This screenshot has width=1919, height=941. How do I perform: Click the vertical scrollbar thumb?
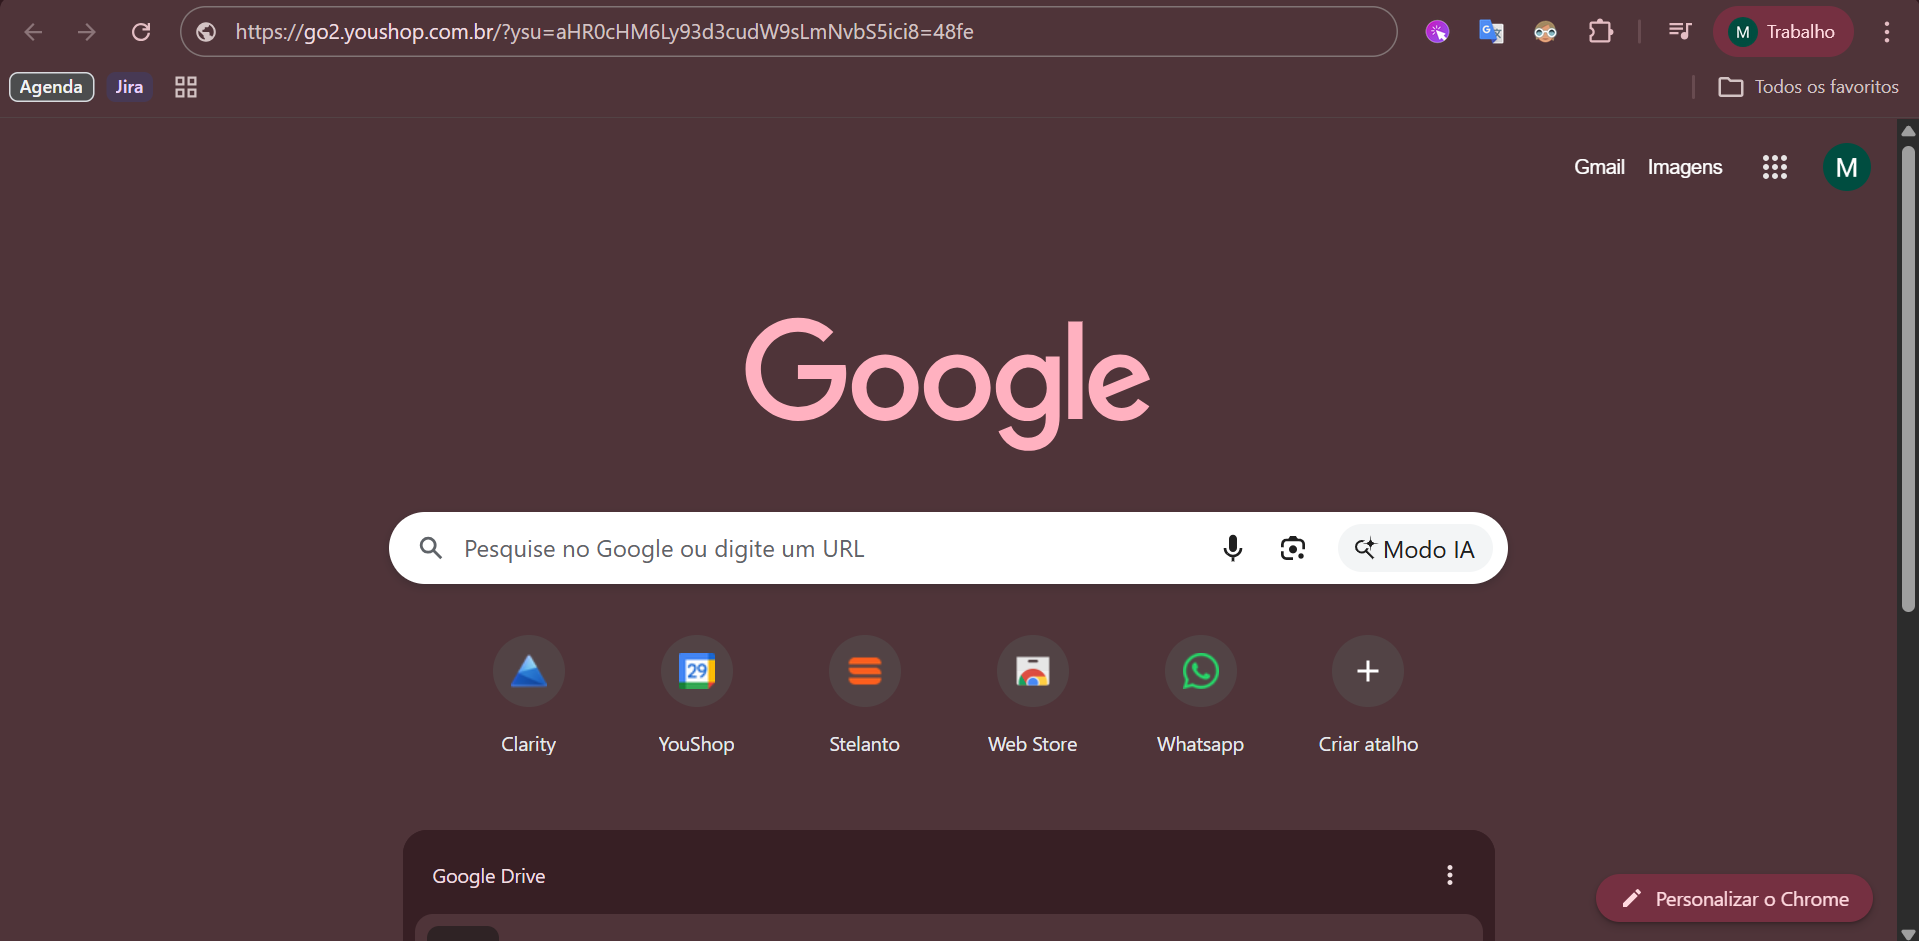[x=1908, y=379]
